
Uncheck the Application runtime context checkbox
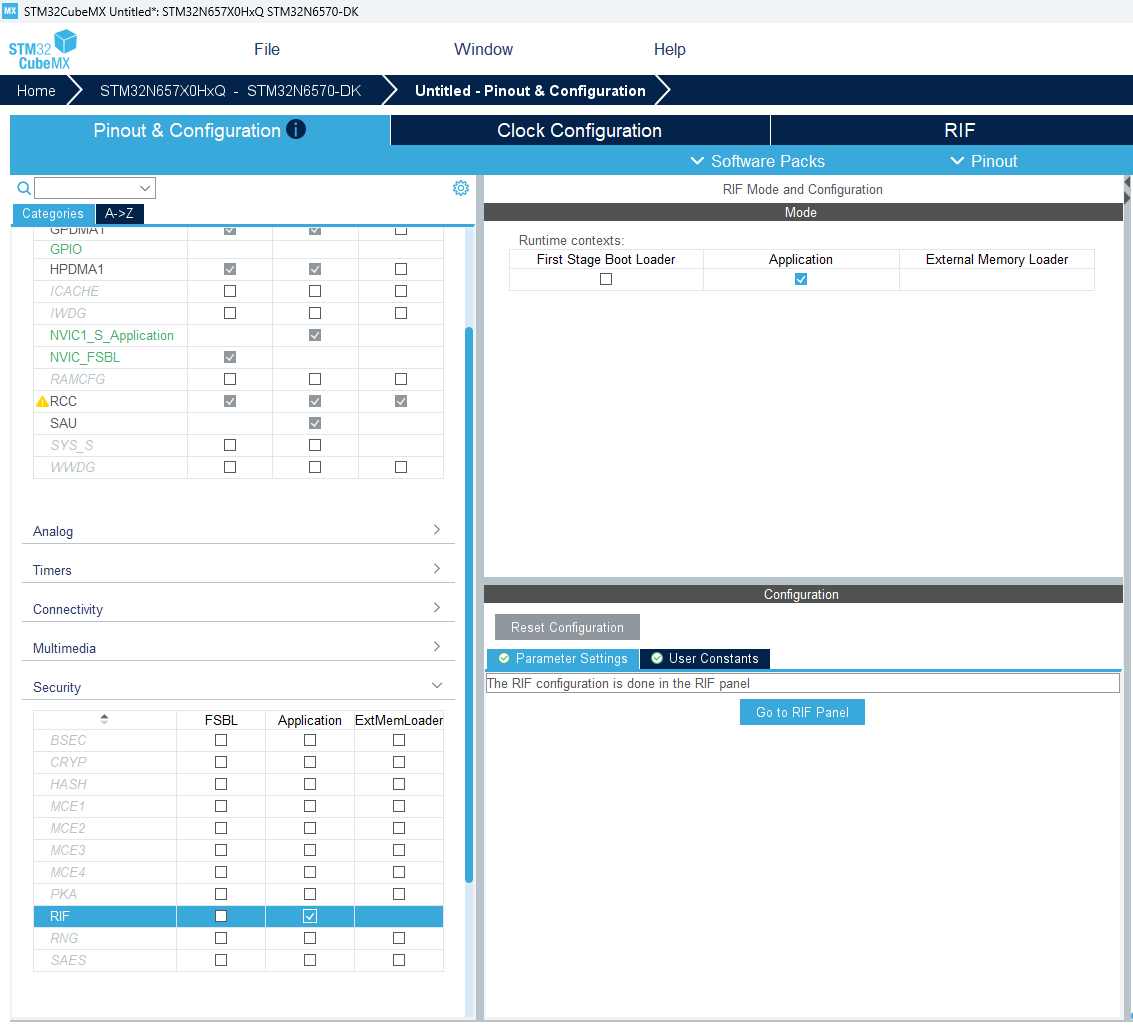(x=801, y=279)
